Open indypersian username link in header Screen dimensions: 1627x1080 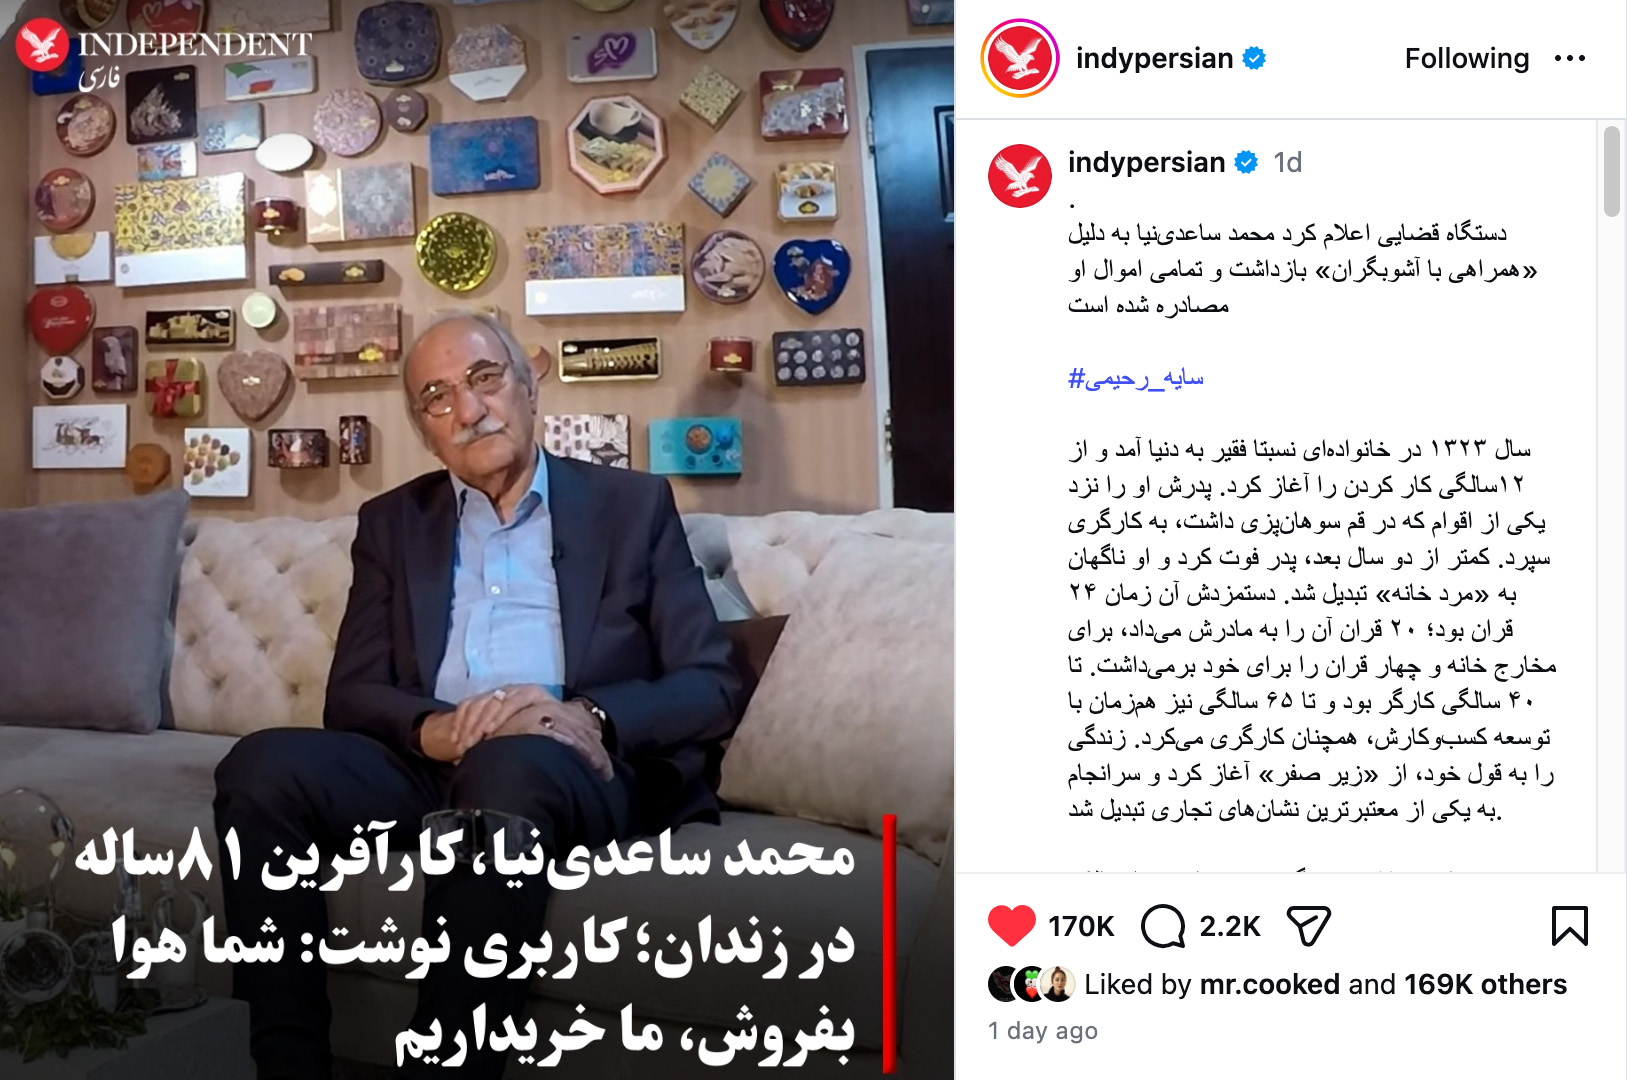[1154, 59]
